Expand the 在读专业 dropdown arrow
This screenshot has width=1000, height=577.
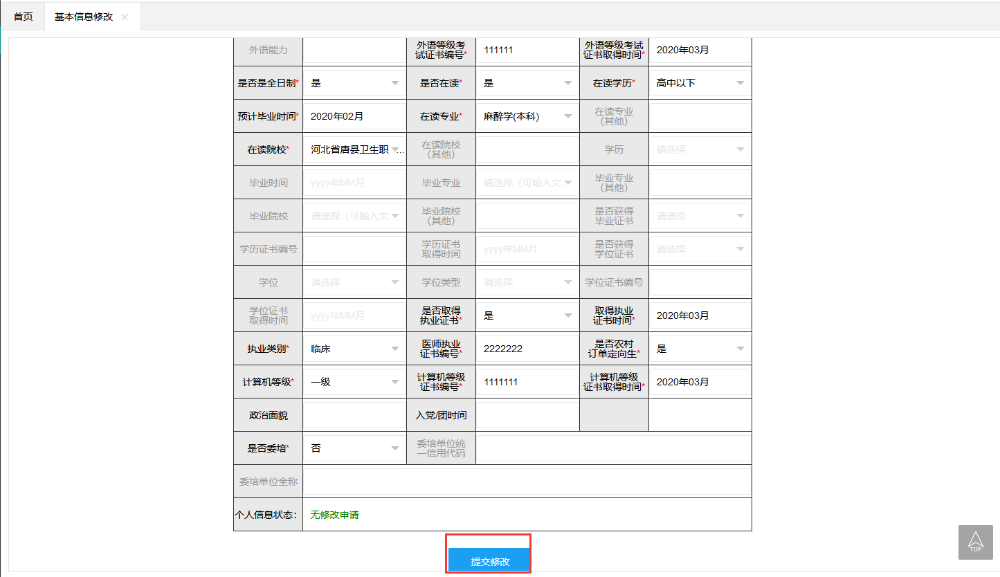point(568,116)
